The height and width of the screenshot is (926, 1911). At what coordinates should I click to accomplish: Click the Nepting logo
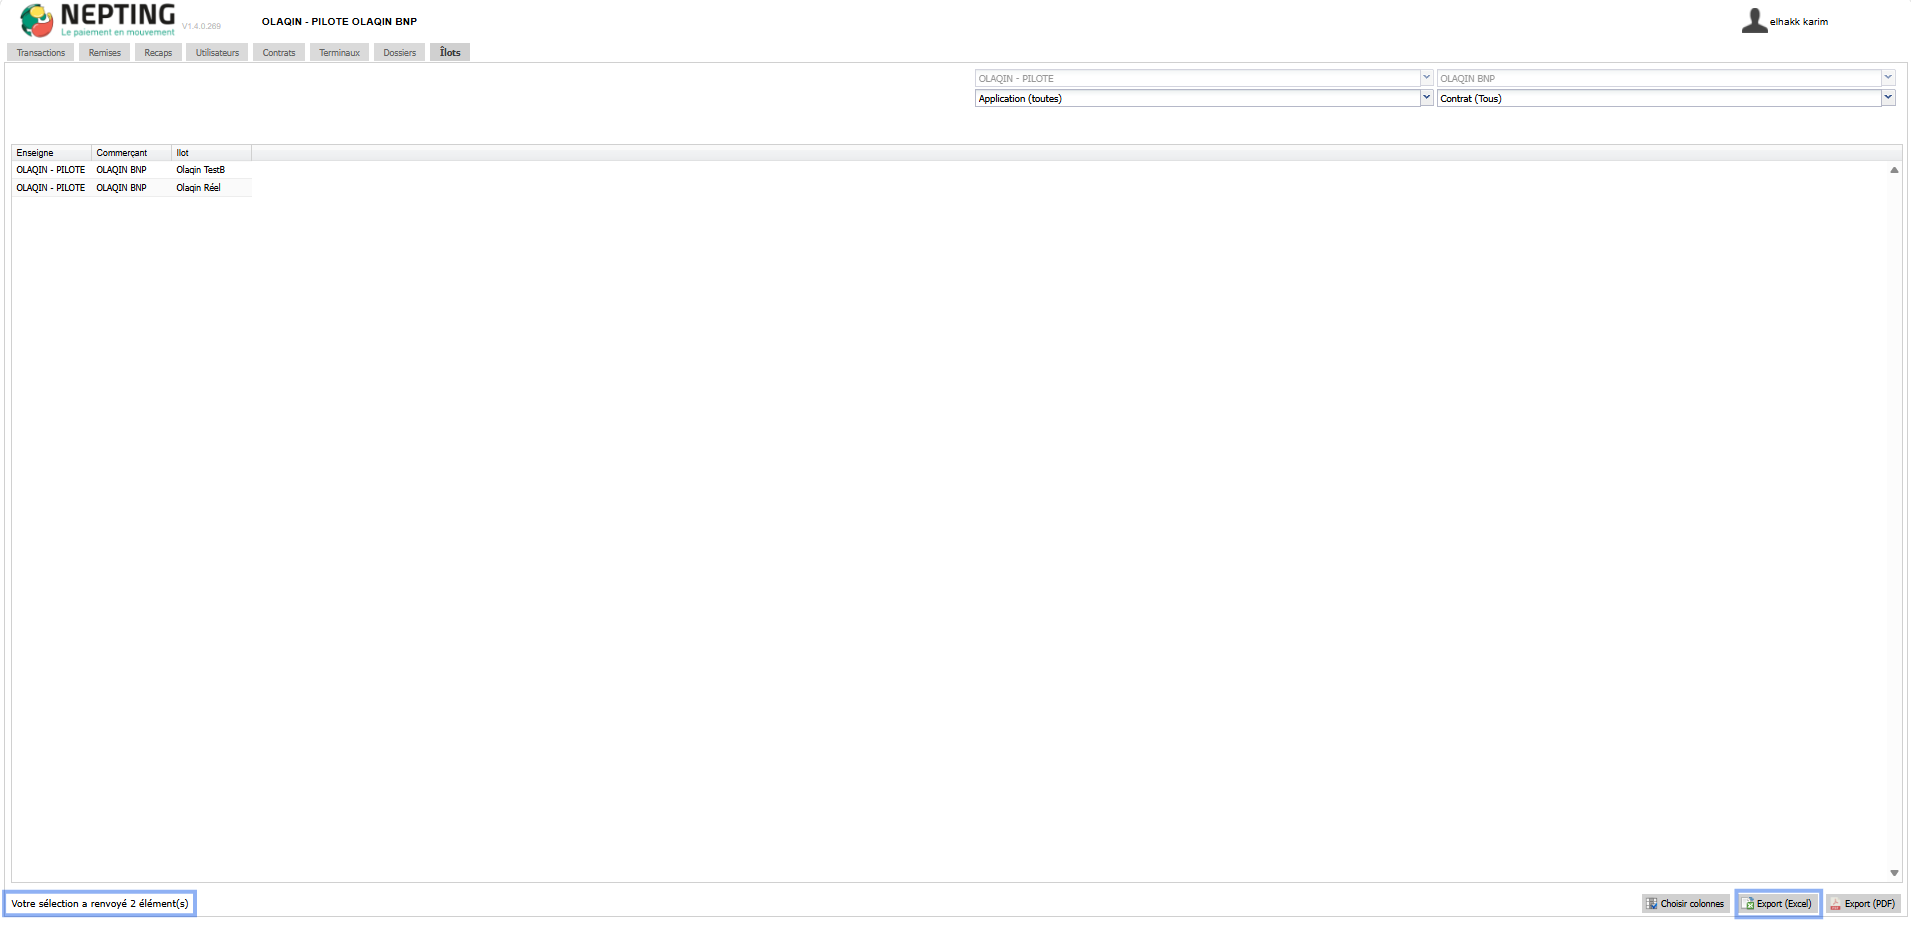click(97, 20)
